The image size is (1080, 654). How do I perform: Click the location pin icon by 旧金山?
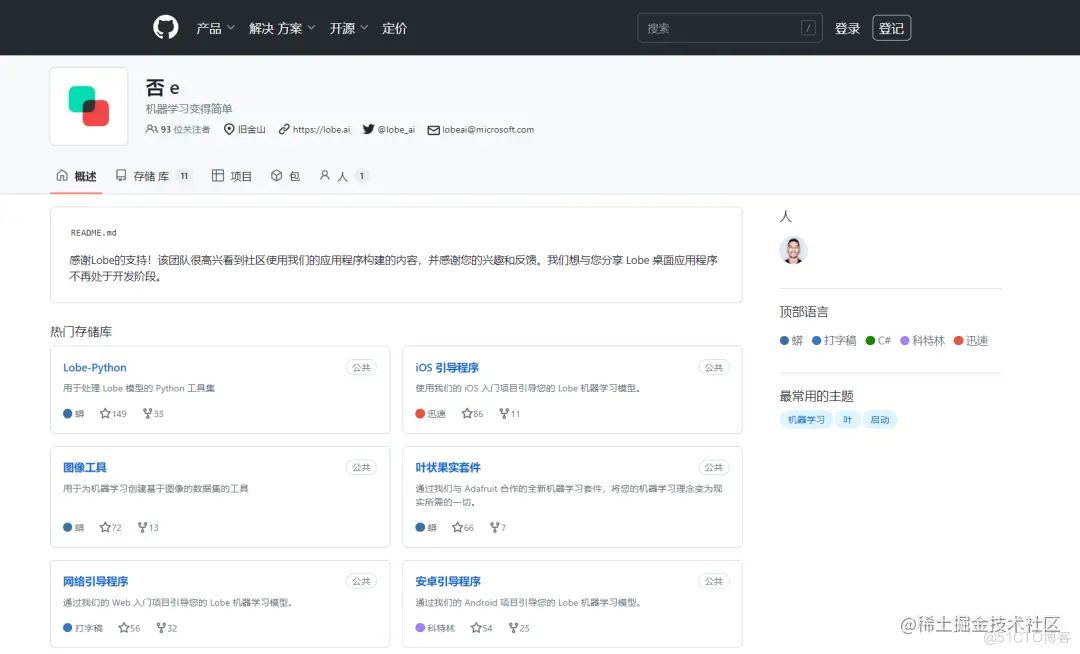[229, 129]
